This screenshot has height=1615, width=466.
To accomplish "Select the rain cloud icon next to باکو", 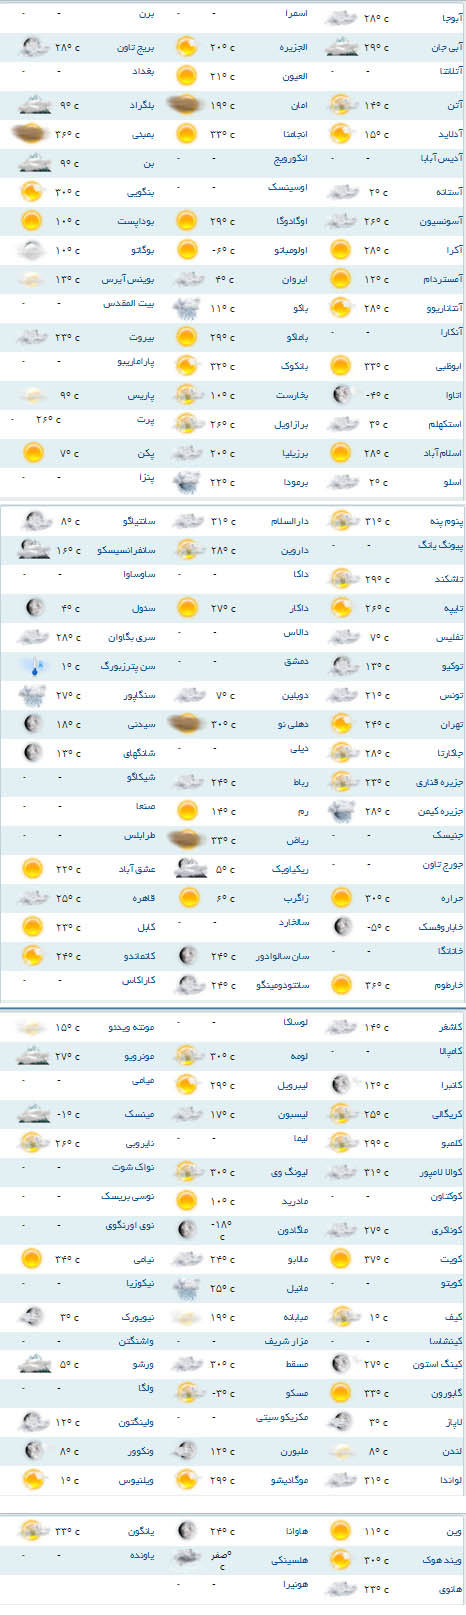I will pyautogui.click(x=186, y=308).
